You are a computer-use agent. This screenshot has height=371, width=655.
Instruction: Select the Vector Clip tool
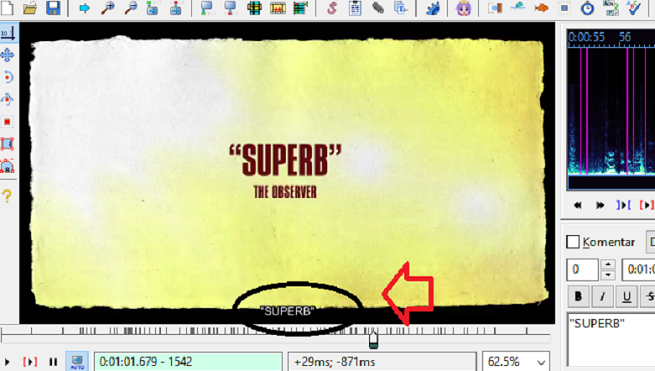tap(8, 166)
